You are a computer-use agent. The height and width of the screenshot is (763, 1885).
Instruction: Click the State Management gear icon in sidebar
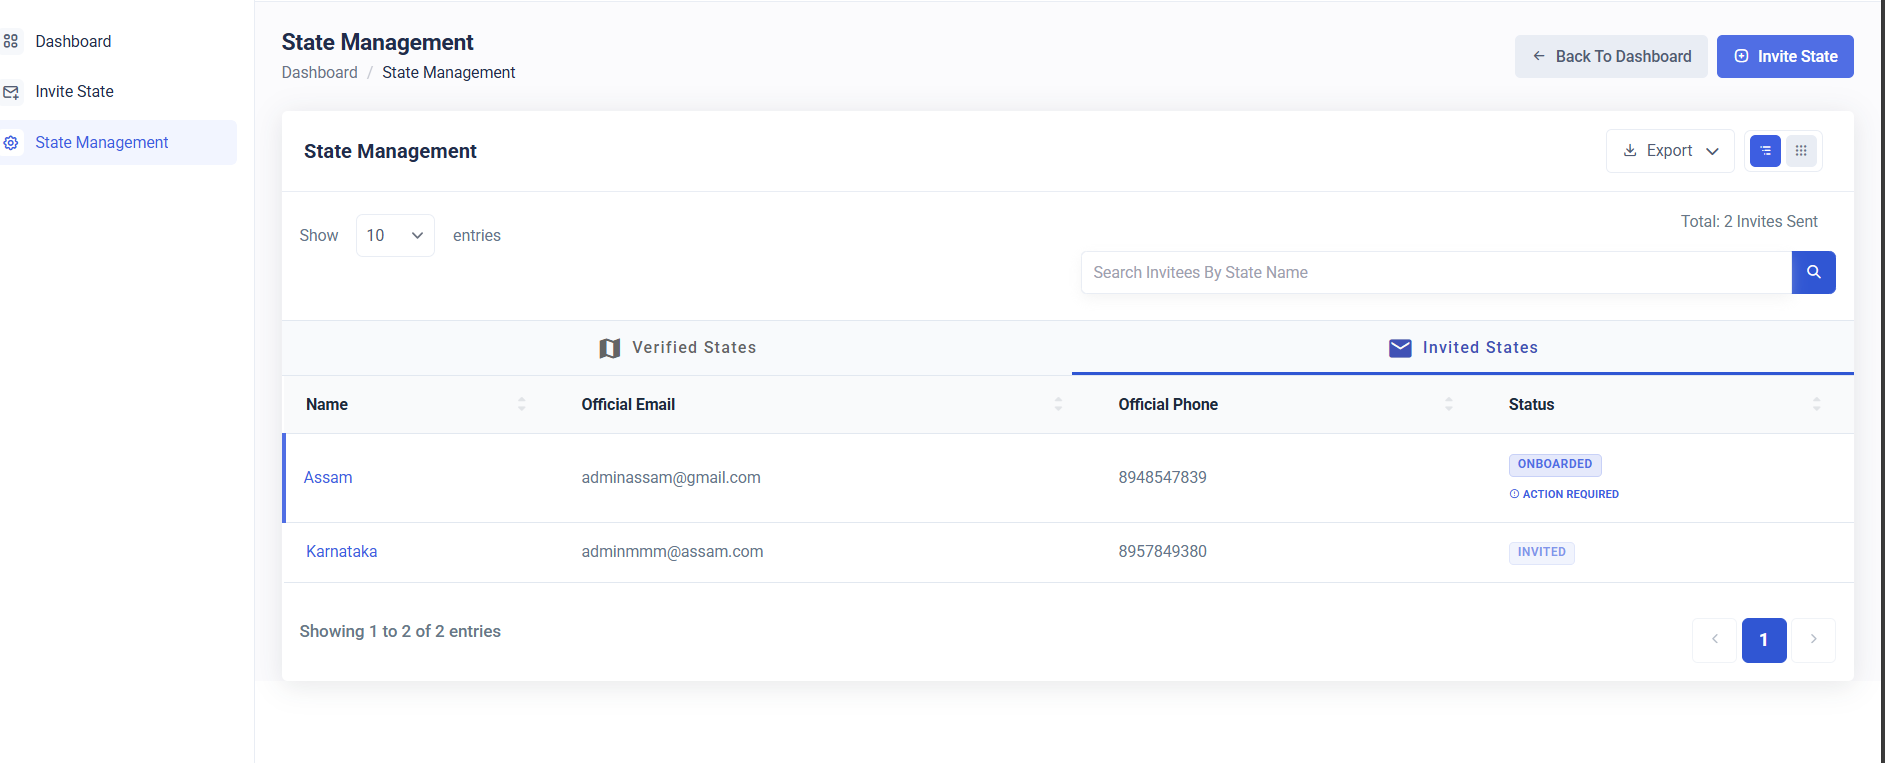pos(11,143)
